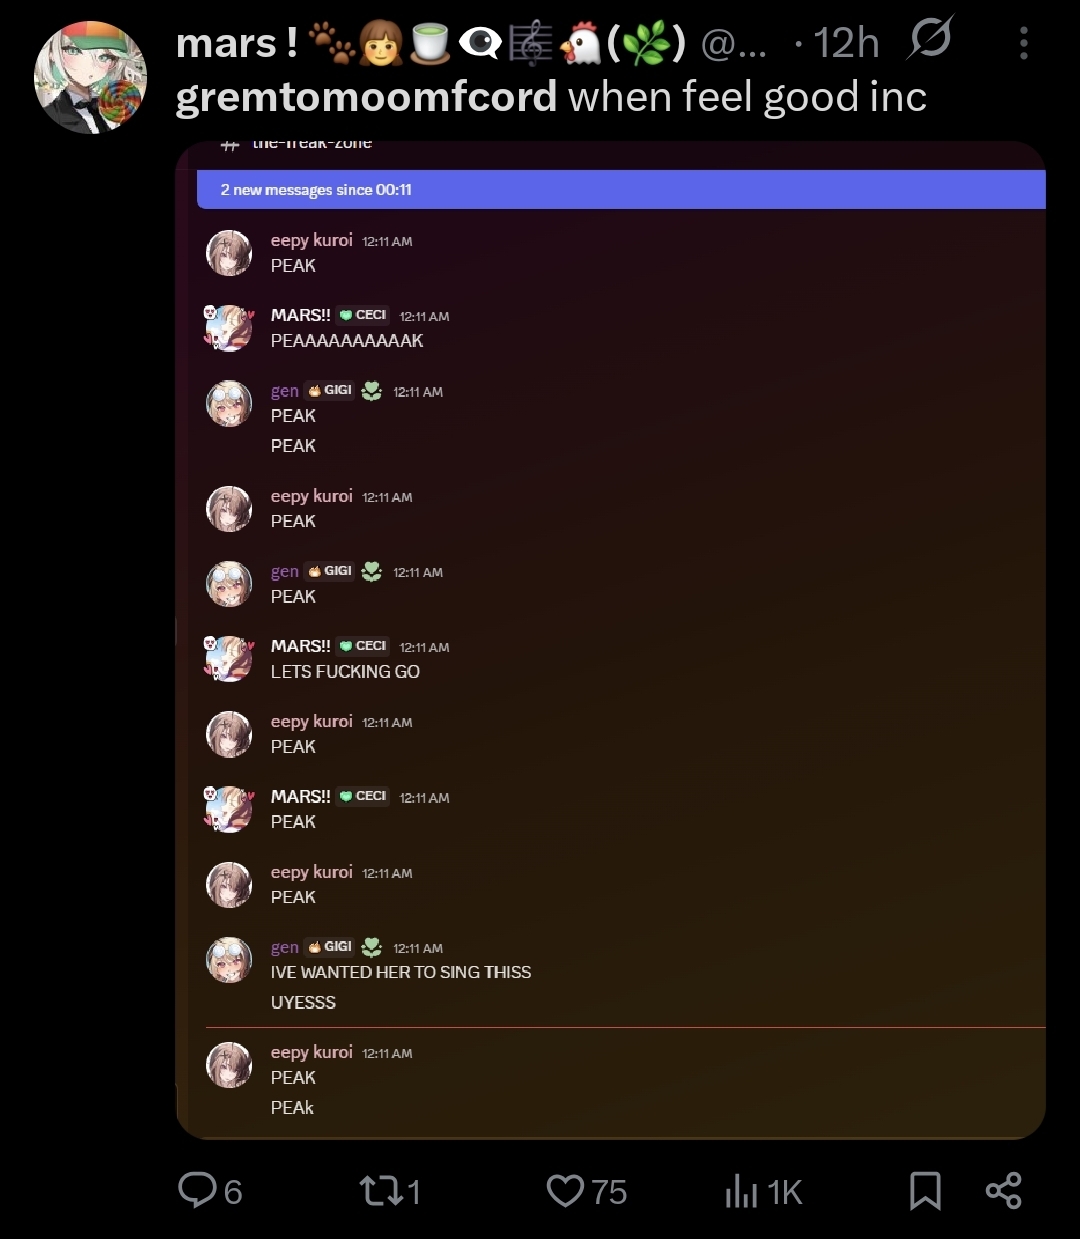Click the 2 new messages banner
Screen dimensions: 1080x1239
(x=621, y=189)
